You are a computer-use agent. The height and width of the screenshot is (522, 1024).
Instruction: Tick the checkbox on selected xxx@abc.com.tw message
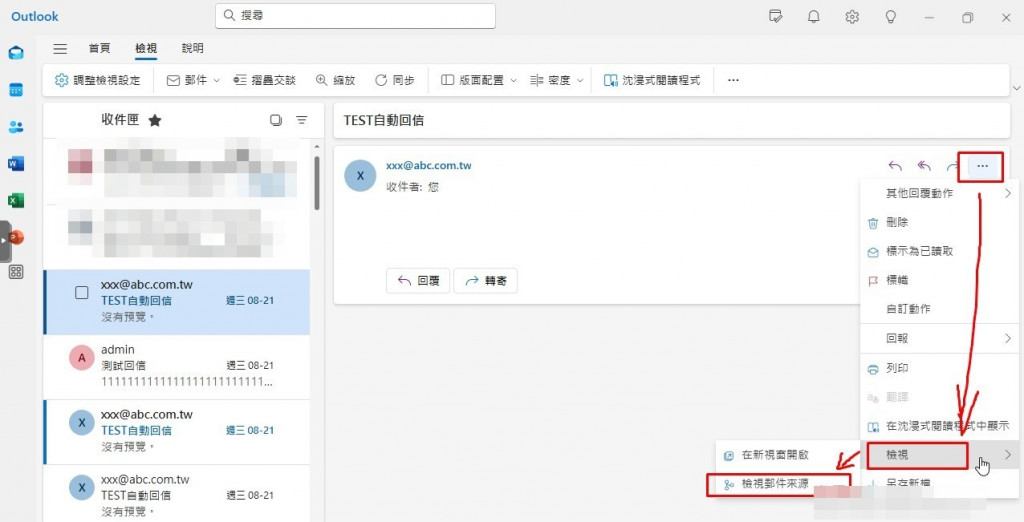[x=82, y=293]
